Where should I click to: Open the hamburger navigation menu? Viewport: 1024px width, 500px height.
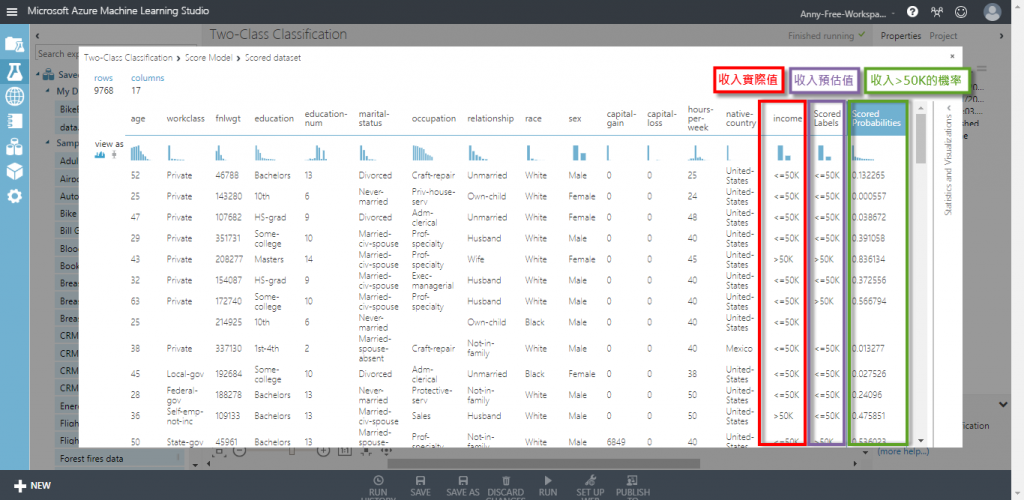click(x=12, y=12)
